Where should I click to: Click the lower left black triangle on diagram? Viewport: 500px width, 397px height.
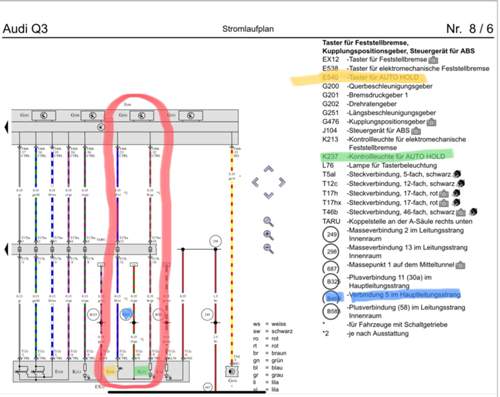pyautogui.click(x=6, y=249)
